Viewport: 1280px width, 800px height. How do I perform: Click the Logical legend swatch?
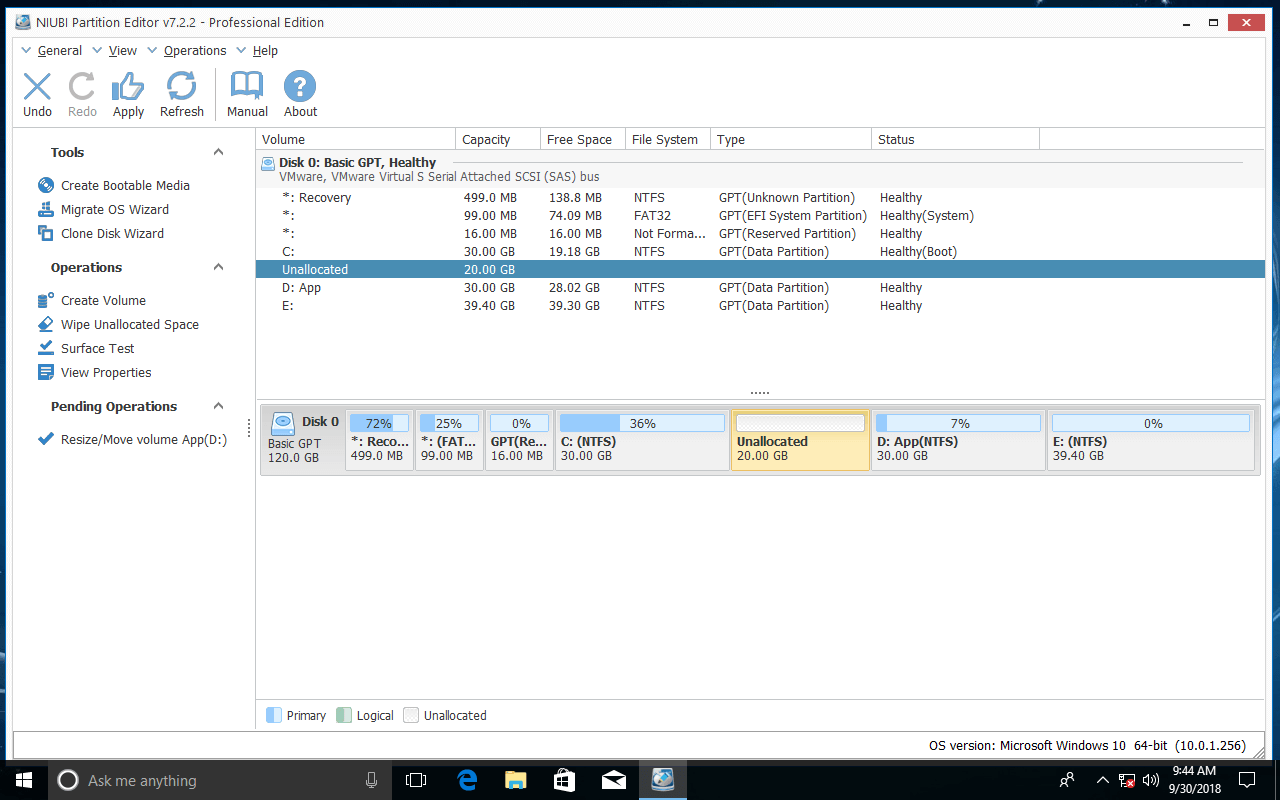pyautogui.click(x=344, y=715)
